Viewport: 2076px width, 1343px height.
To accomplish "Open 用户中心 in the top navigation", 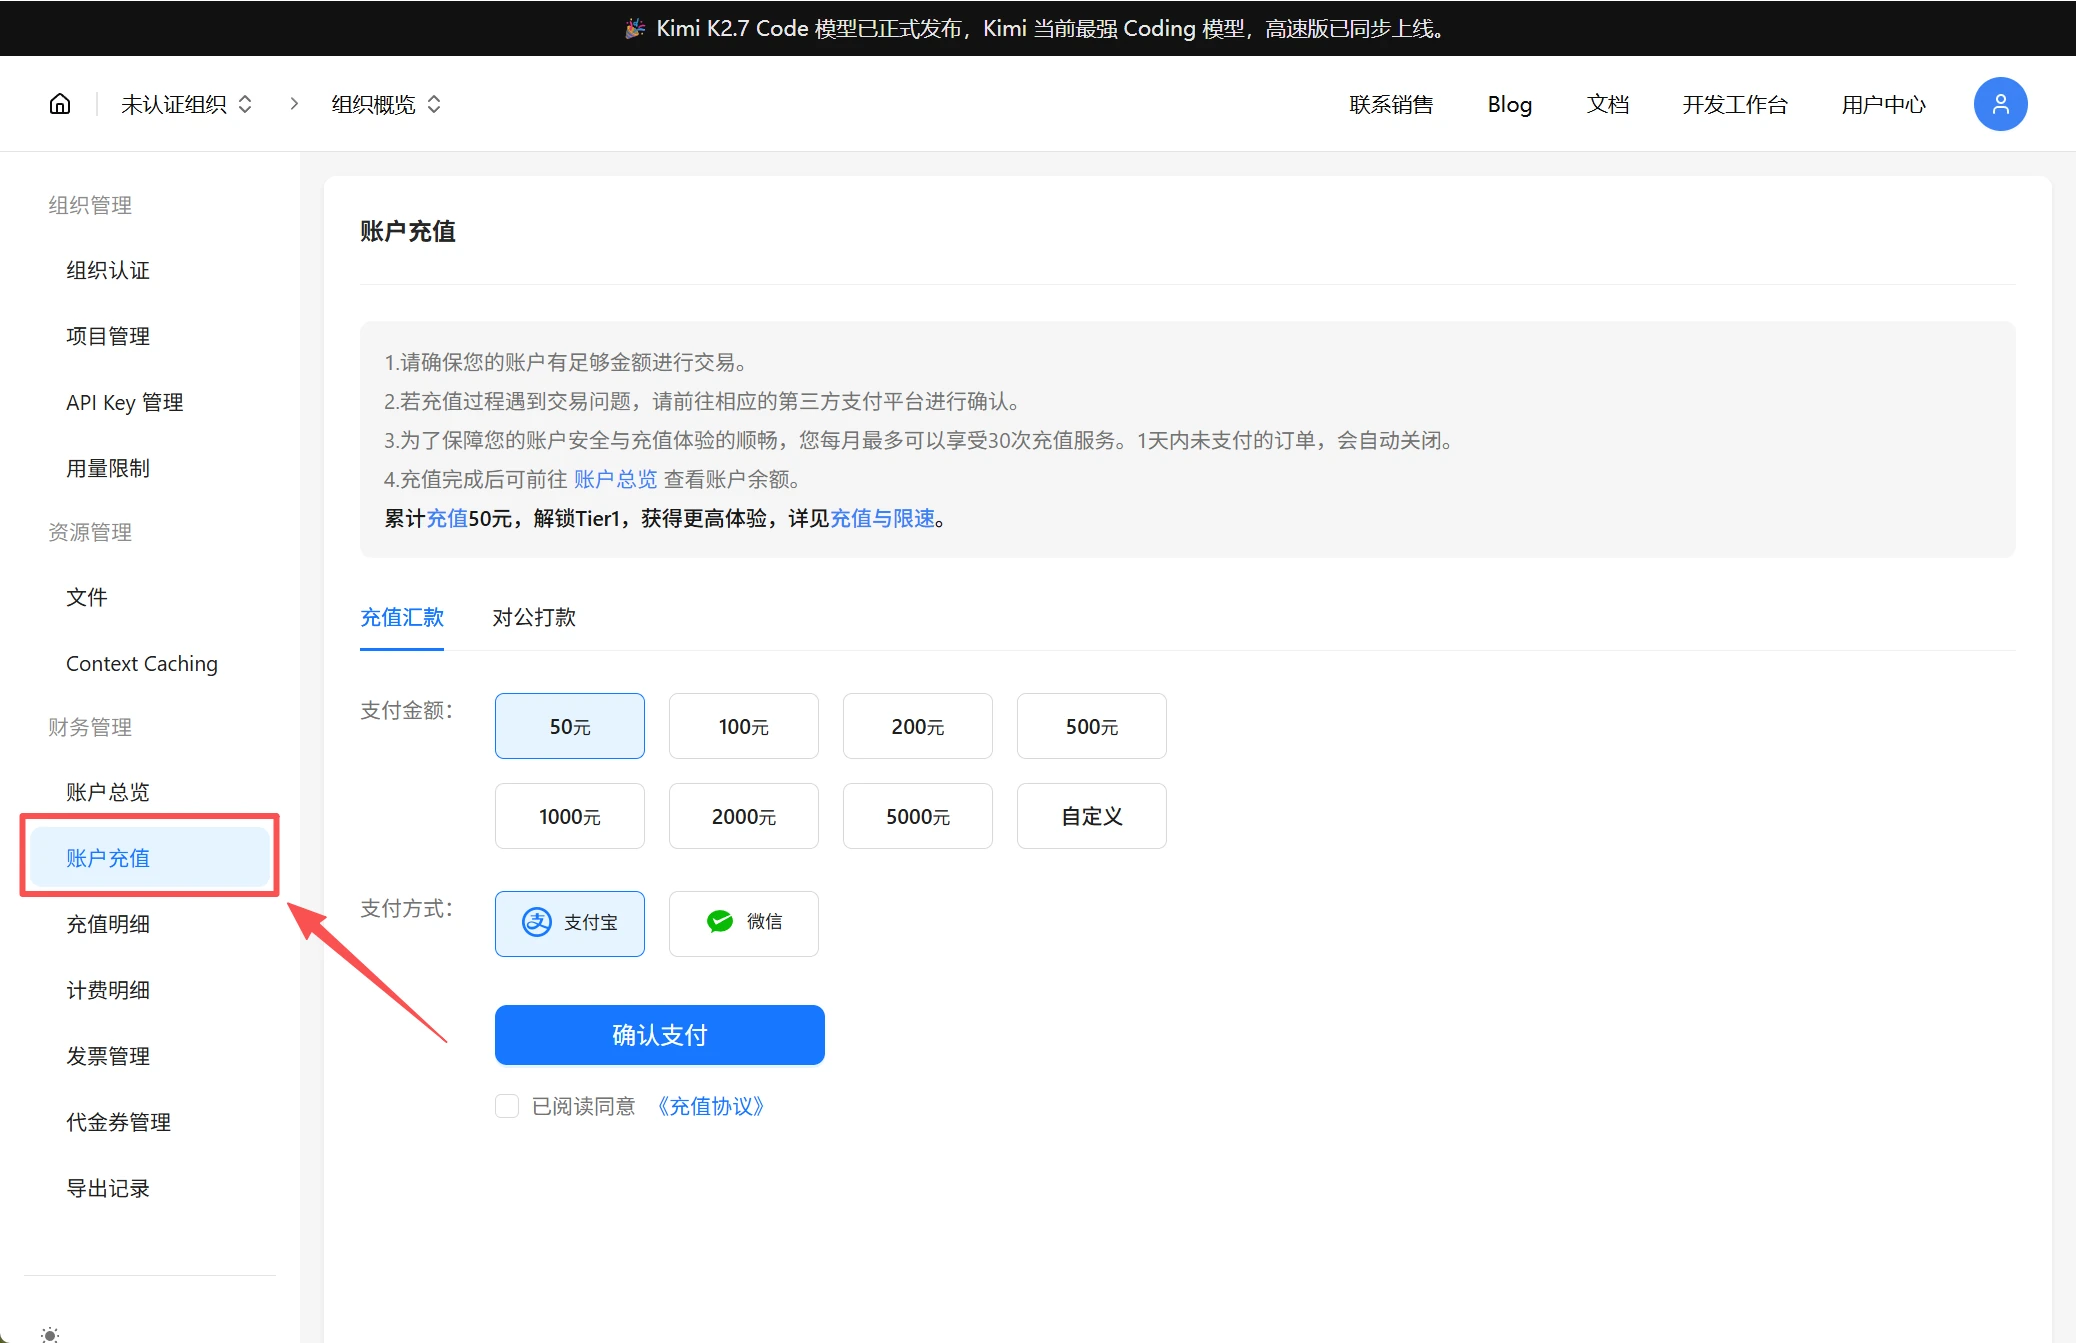I will click(x=1883, y=104).
